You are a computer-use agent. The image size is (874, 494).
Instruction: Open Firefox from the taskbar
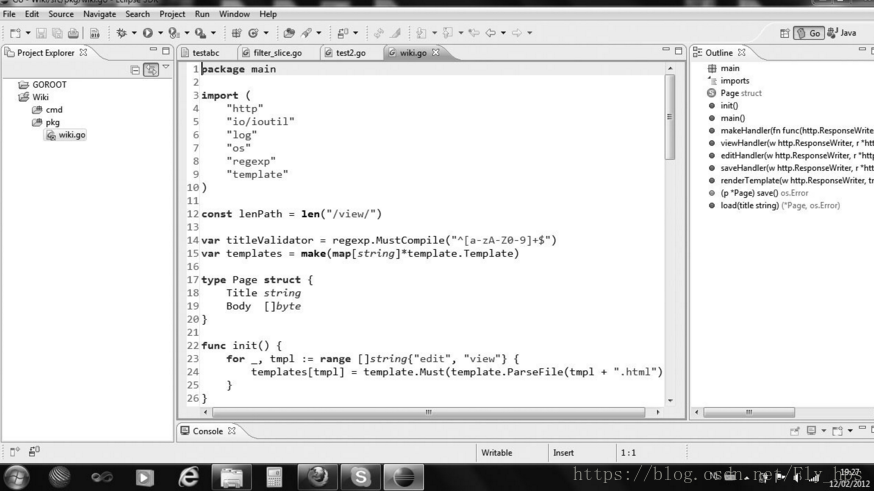[318, 477]
